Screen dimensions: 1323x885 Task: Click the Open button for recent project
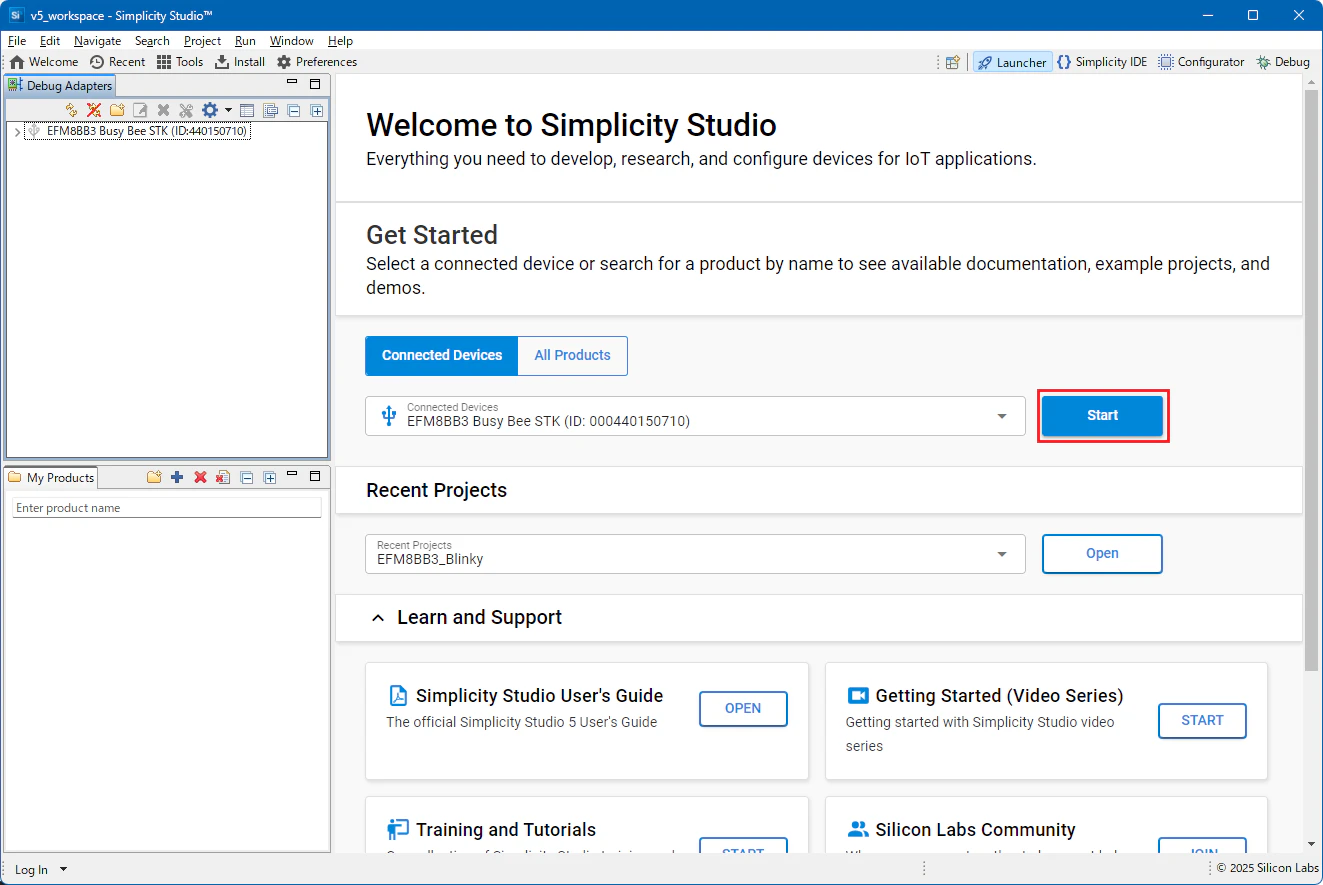(1102, 554)
